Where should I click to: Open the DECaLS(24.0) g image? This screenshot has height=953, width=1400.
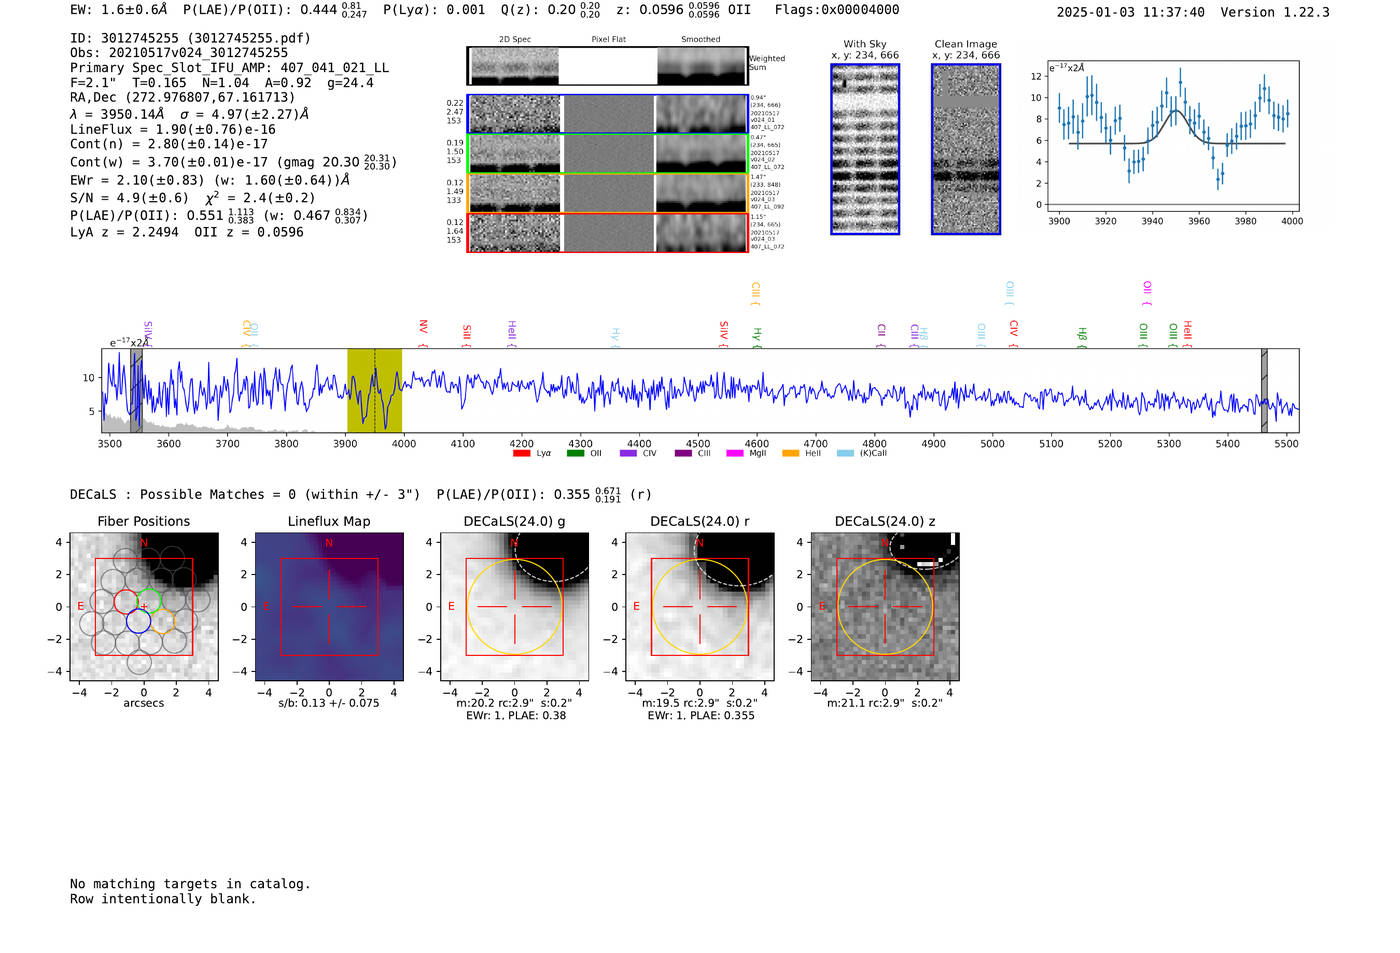tap(515, 606)
